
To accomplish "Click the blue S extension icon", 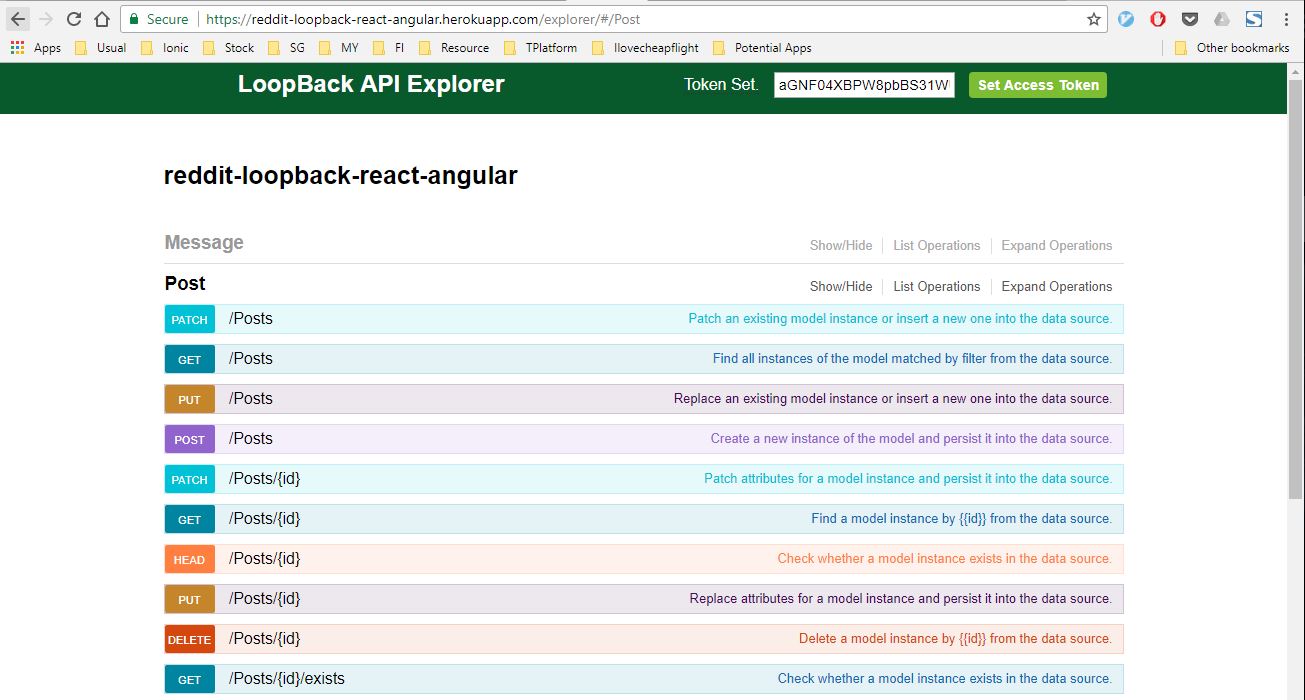I will point(1254,19).
